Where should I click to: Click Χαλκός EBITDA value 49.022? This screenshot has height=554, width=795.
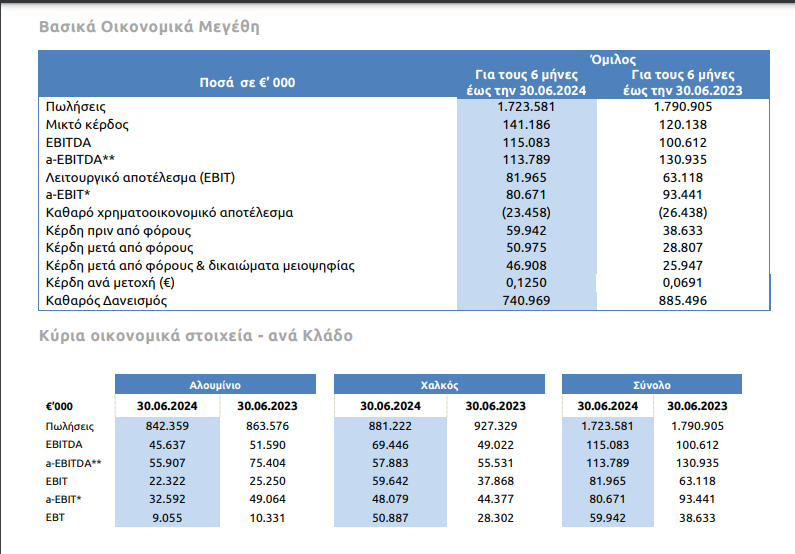click(495, 445)
